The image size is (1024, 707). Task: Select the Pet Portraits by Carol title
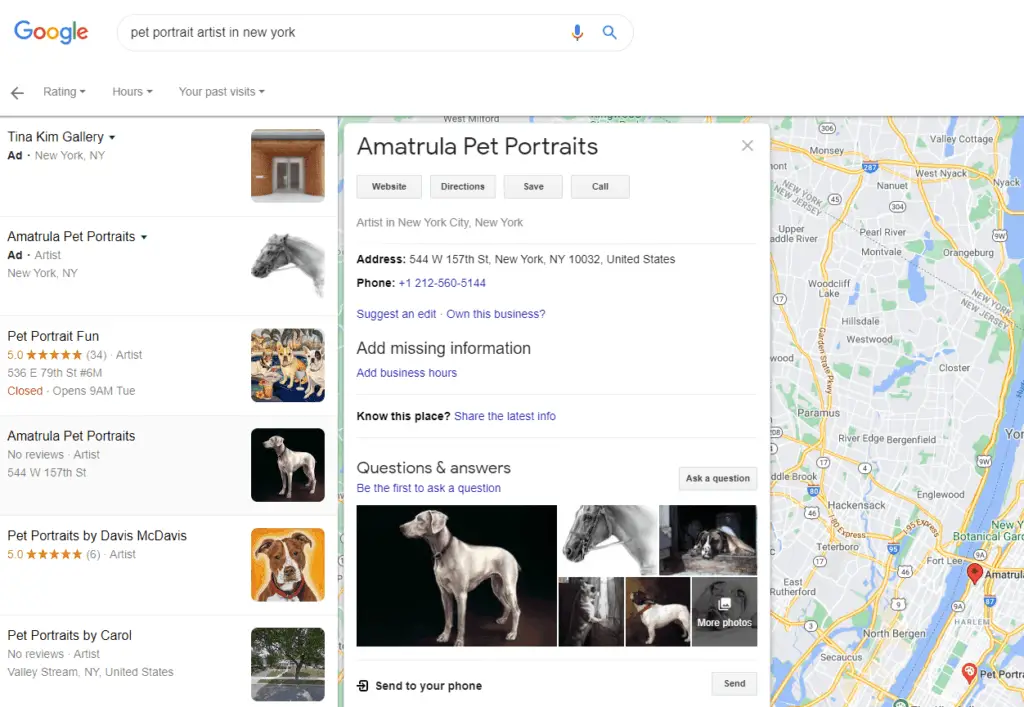pyautogui.click(x=69, y=636)
